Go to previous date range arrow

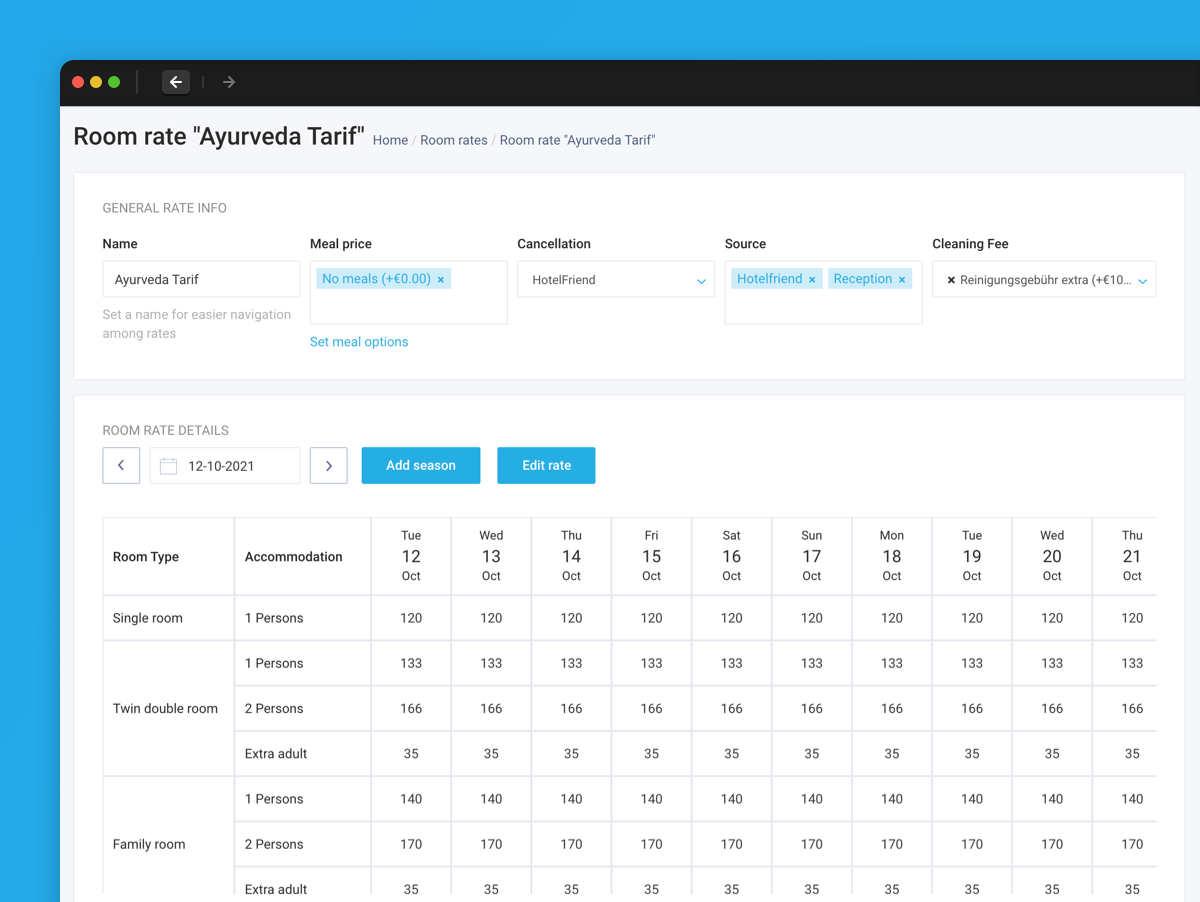pos(121,466)
